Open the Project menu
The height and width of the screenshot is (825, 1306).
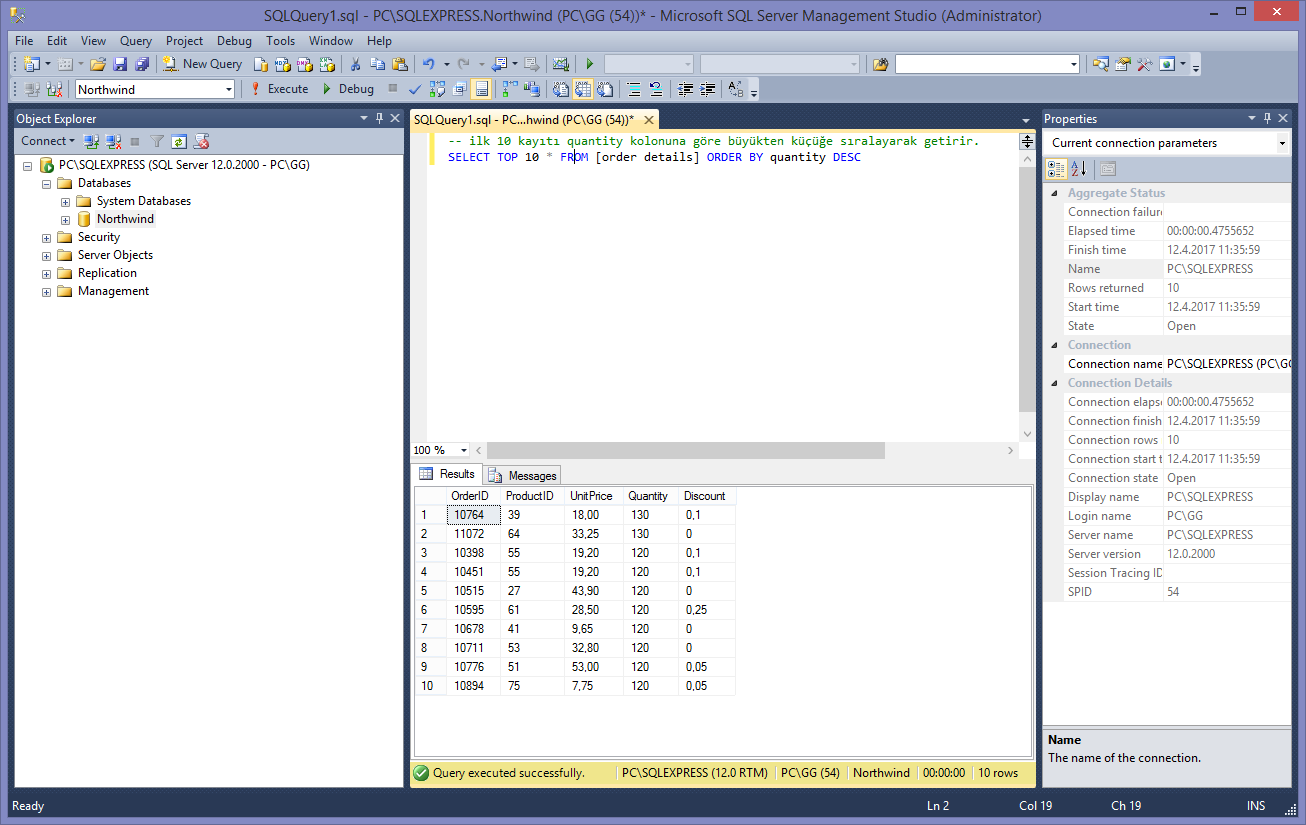(184, 41)
